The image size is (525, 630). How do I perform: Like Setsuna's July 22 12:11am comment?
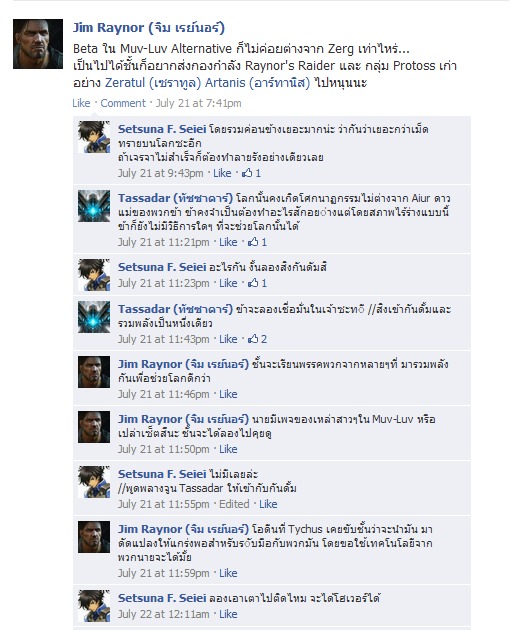tap(228, 614)
